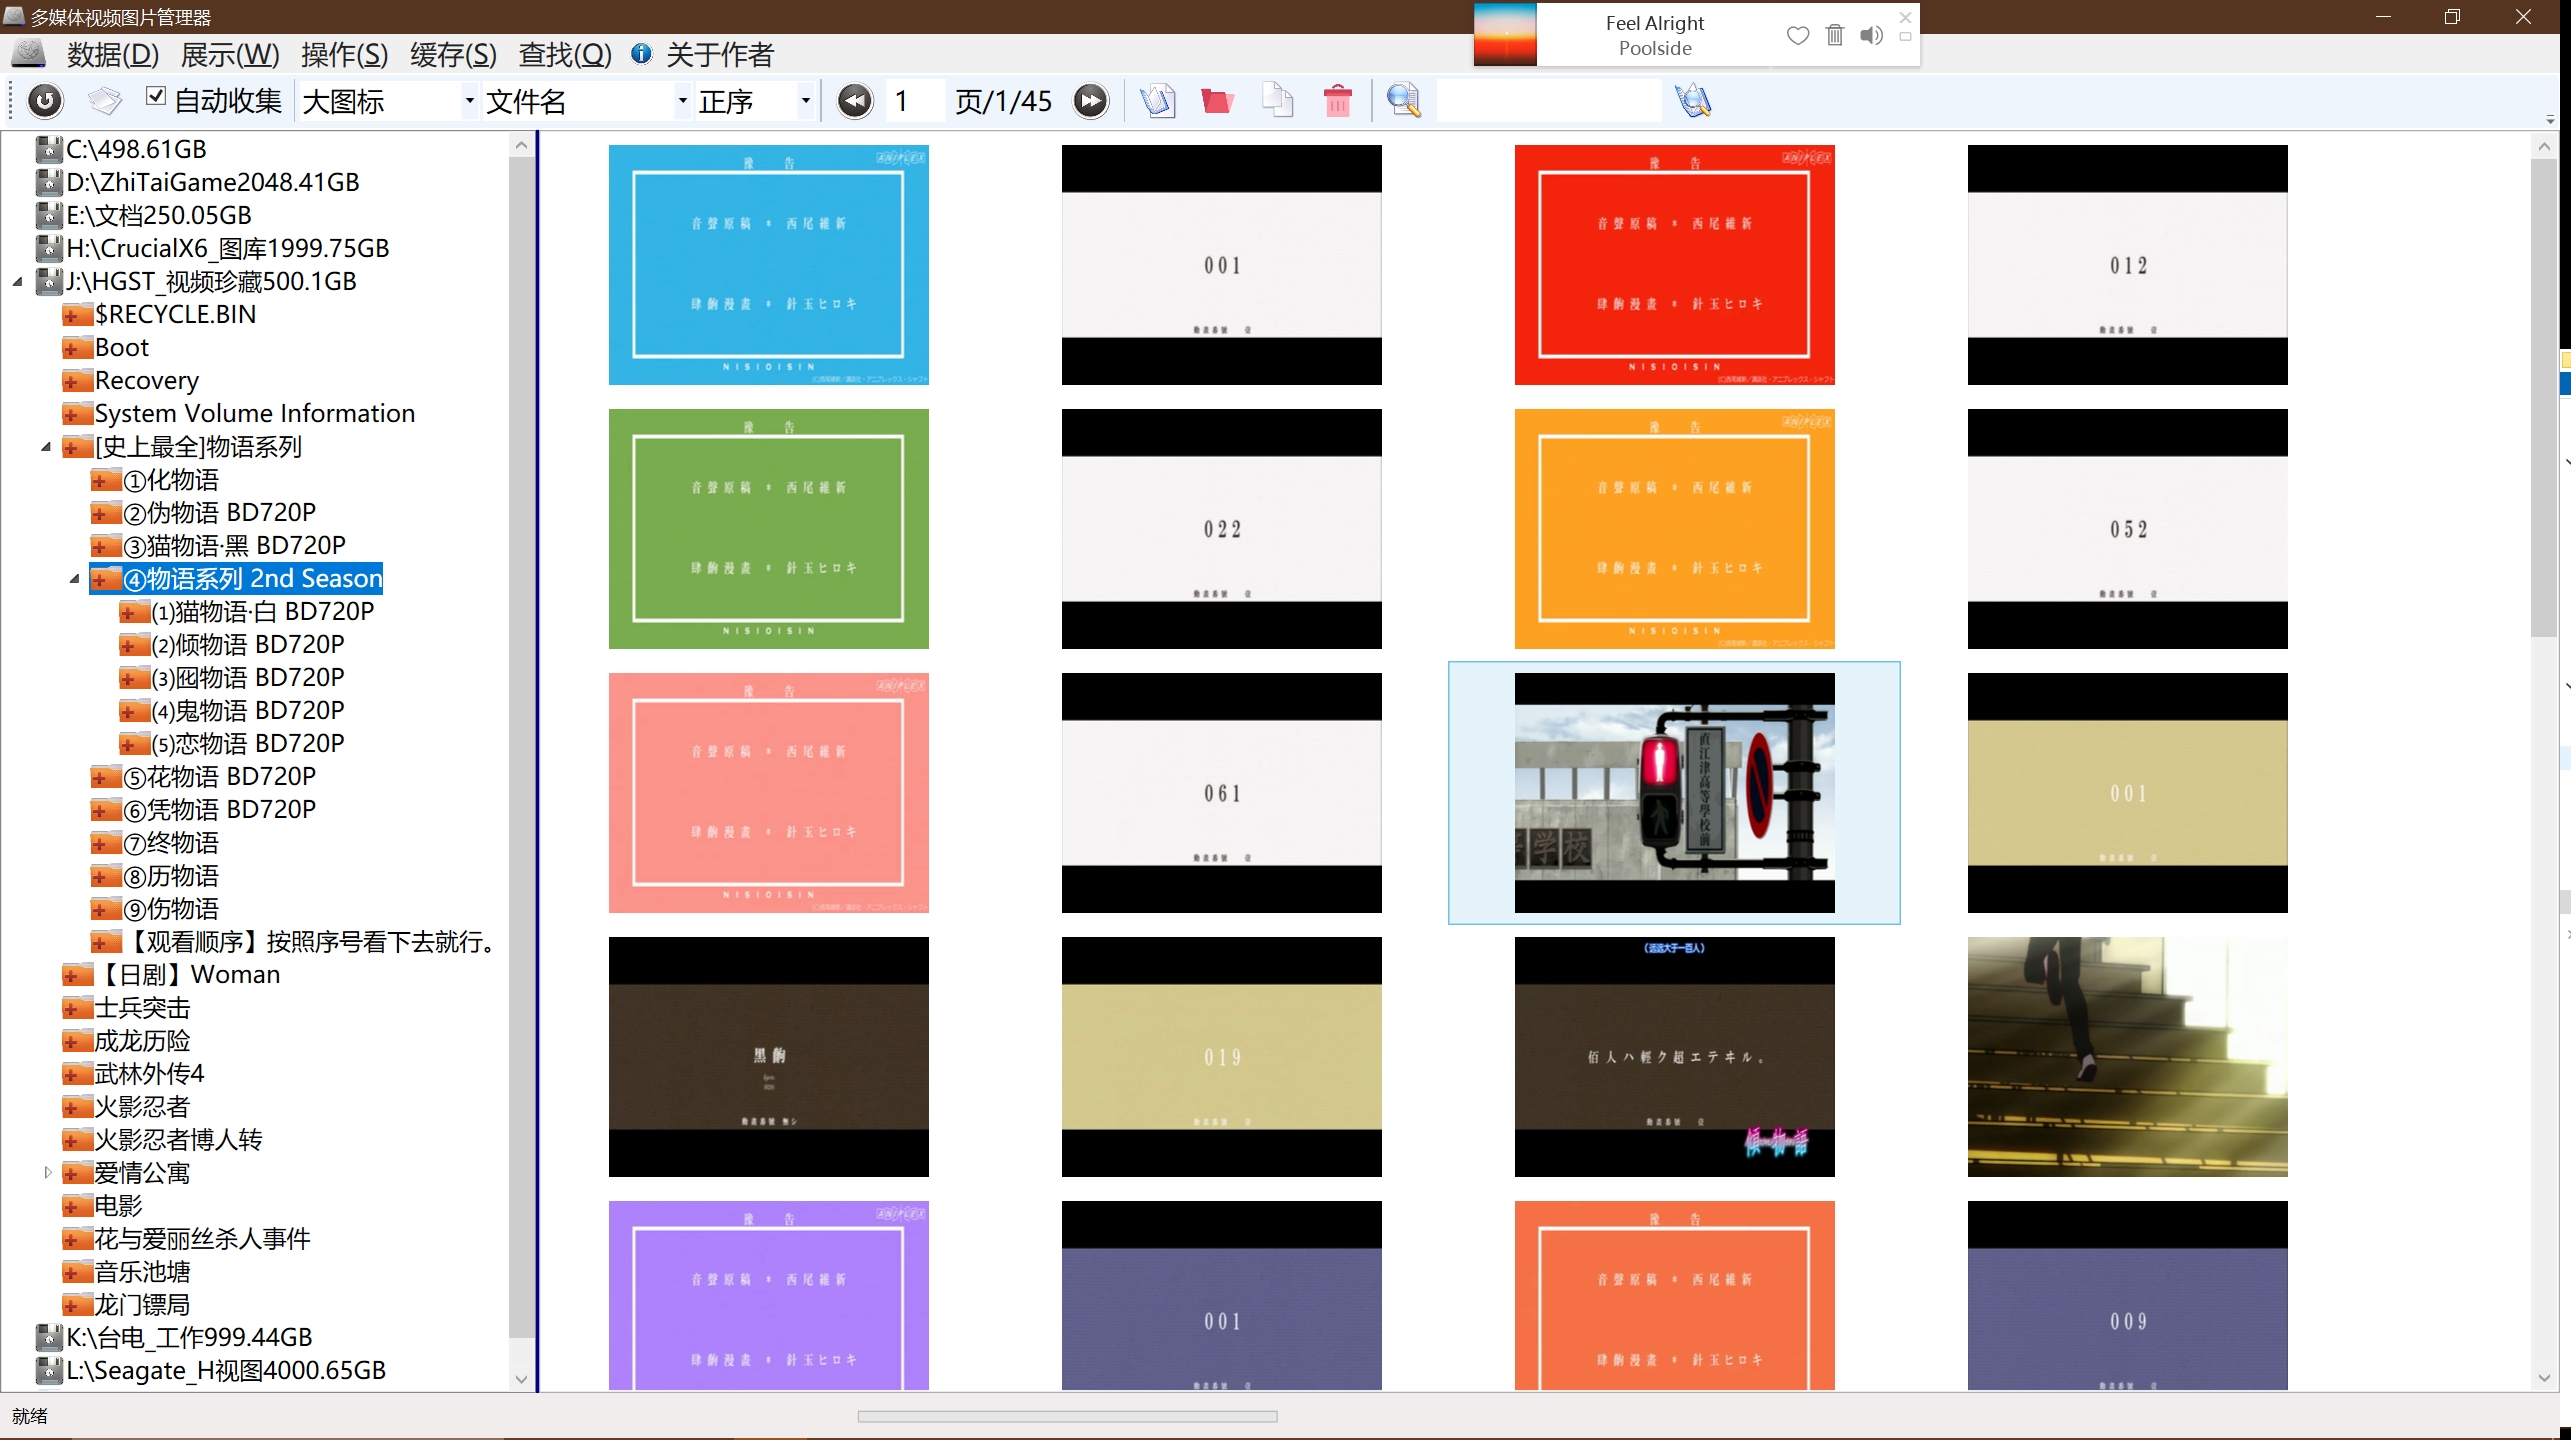Select the (4)鬼物语 BD720P folder
The width and height of the screenshot is (2571, 1440).
click(247, 710)
